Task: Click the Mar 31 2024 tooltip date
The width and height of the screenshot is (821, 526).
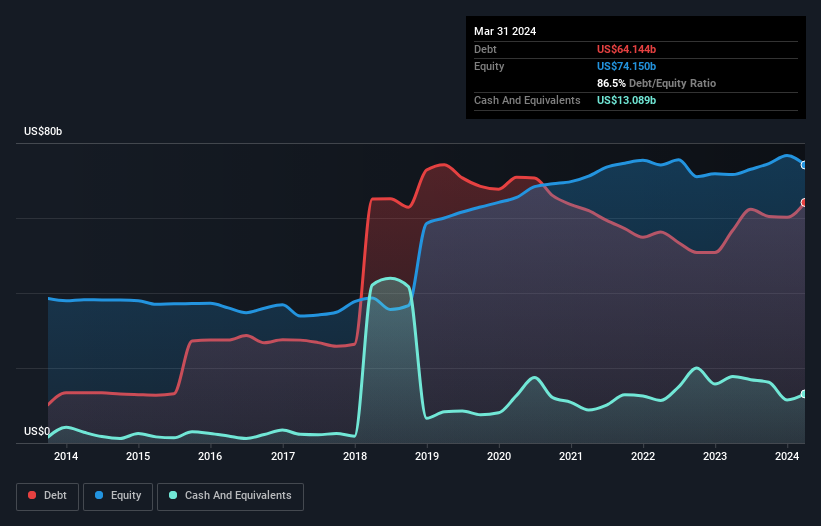Action: tap(505, 31)
